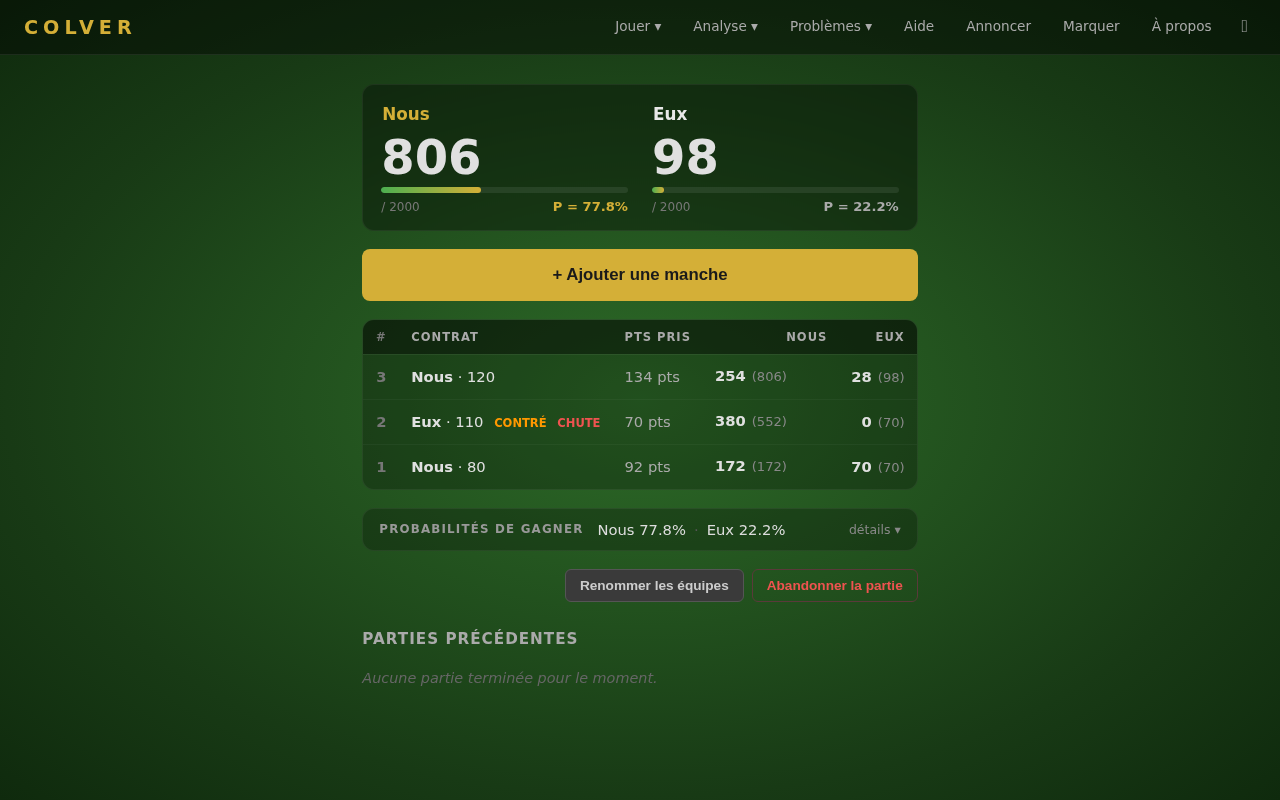Select round 2 row Eux · 110
This screenshot has width=1280, height=800.
pos(640,422)
